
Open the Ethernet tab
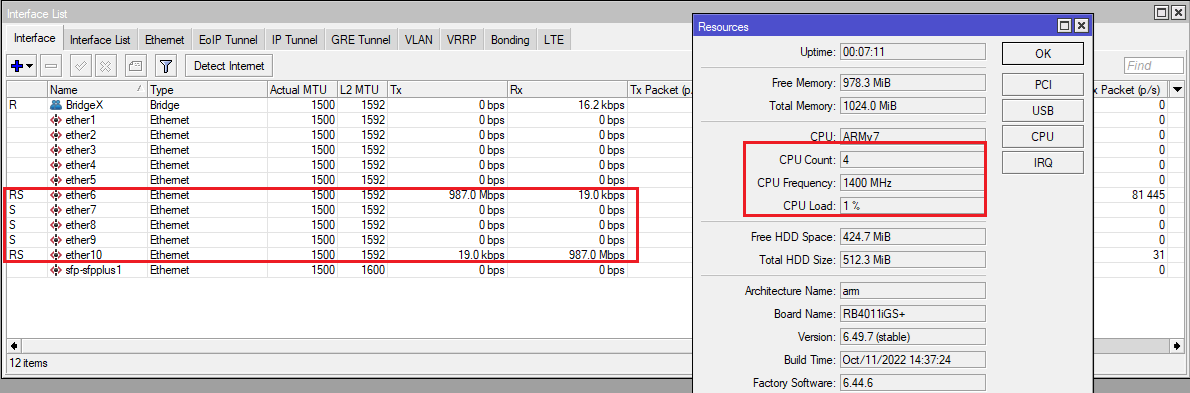[165, 39]
